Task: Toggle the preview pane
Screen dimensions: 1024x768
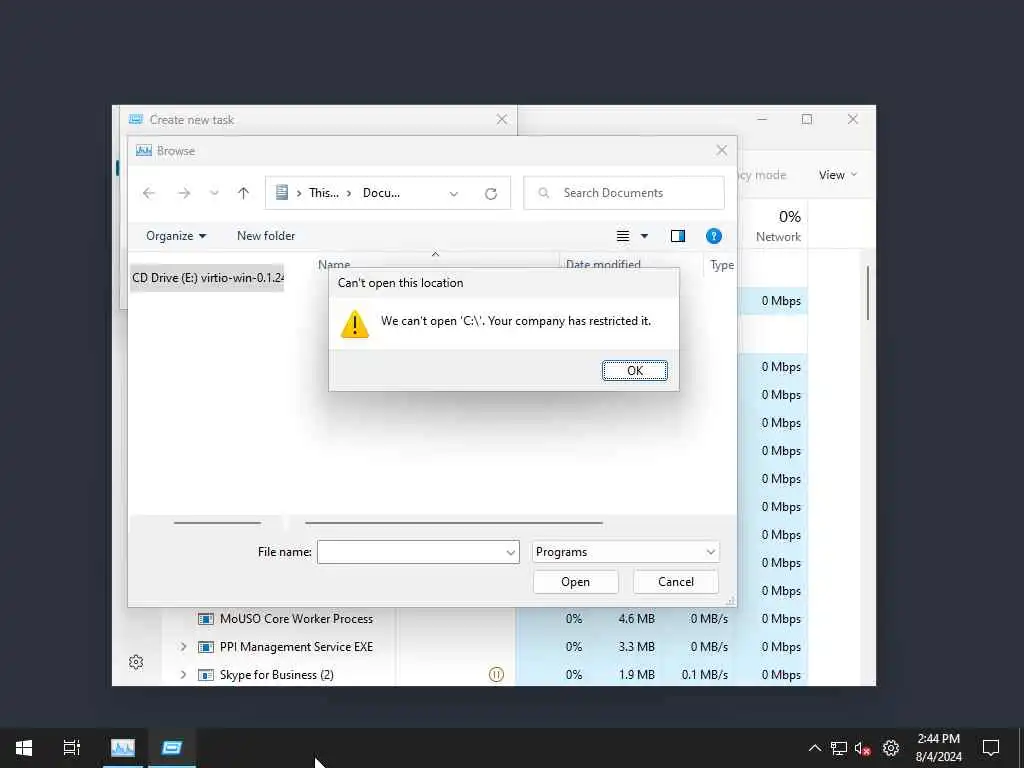Action: coord(678,236)
